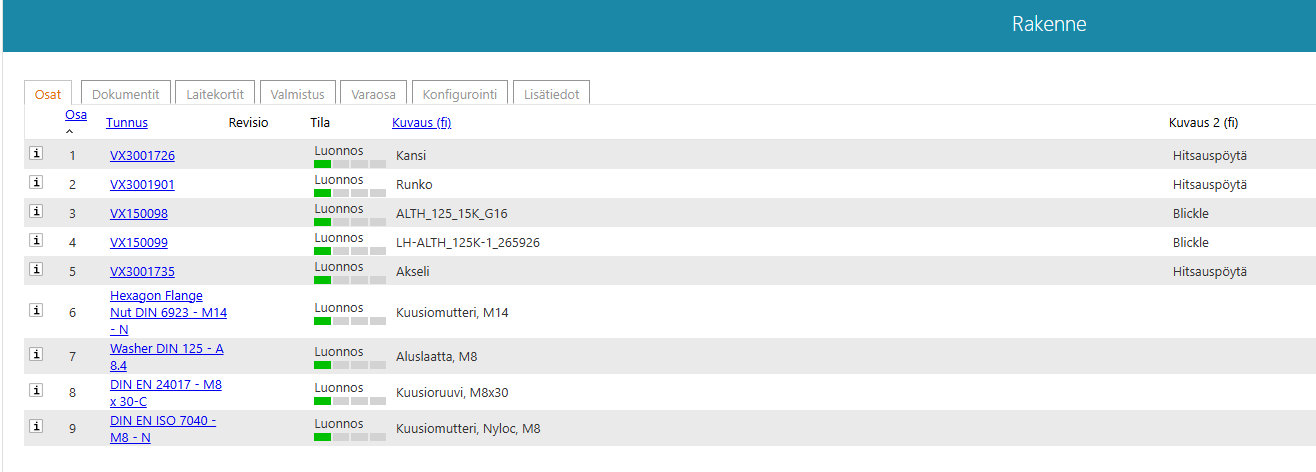Viewport: 1316px width, 472px height.
Task: Click the info icon for row 1 Kansi
Action: (36, 154)
